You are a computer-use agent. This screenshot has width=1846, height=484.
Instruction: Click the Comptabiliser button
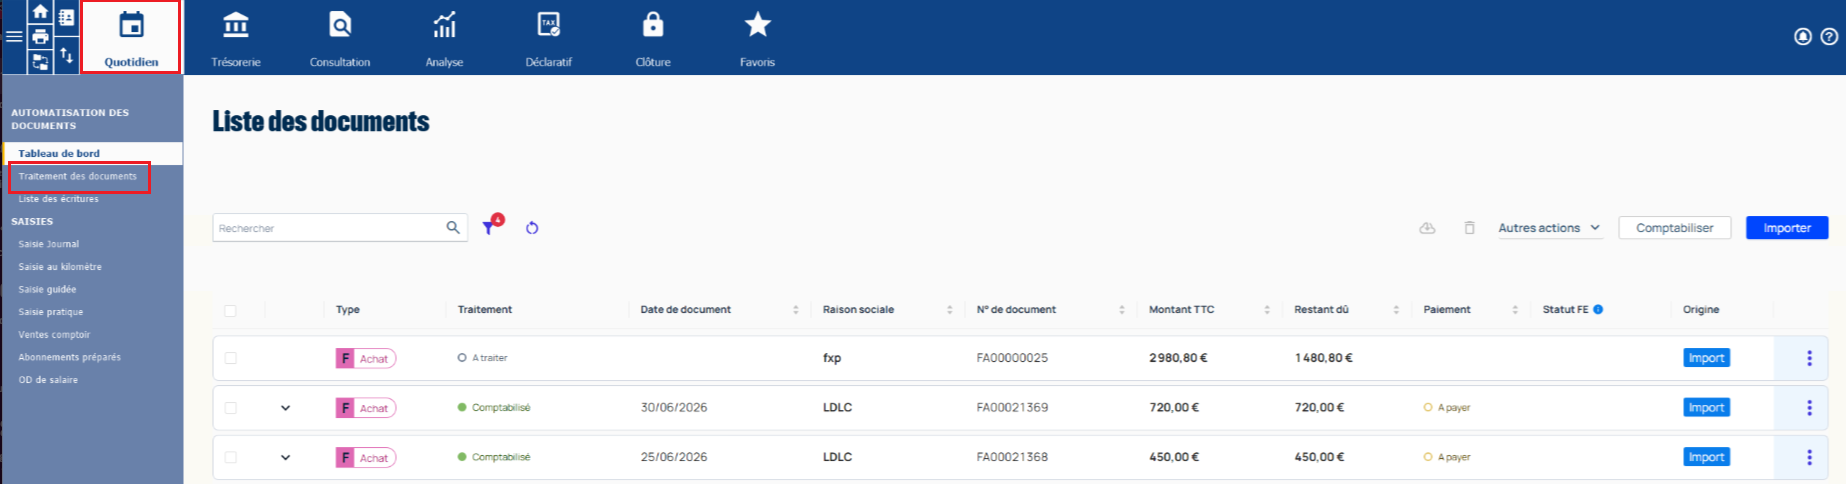1675,228
